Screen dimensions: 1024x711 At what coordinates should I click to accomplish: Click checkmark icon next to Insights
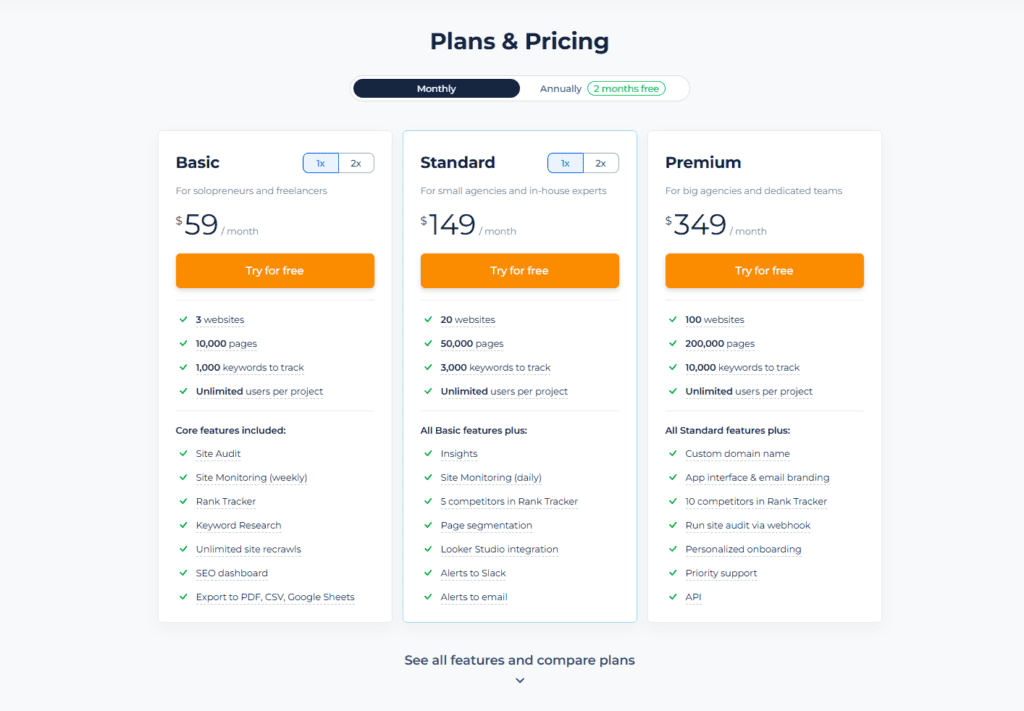coord(428,454)
